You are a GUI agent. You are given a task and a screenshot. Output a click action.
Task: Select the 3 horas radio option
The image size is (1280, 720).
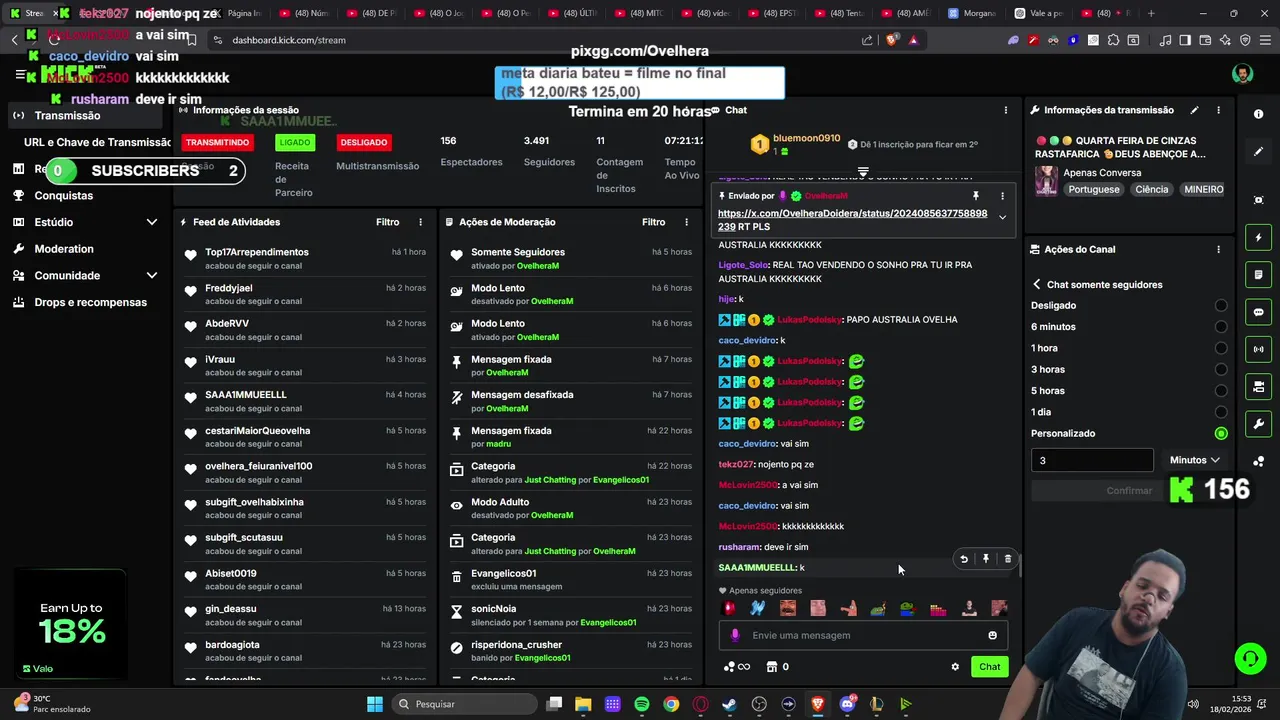coord(1221,370)
